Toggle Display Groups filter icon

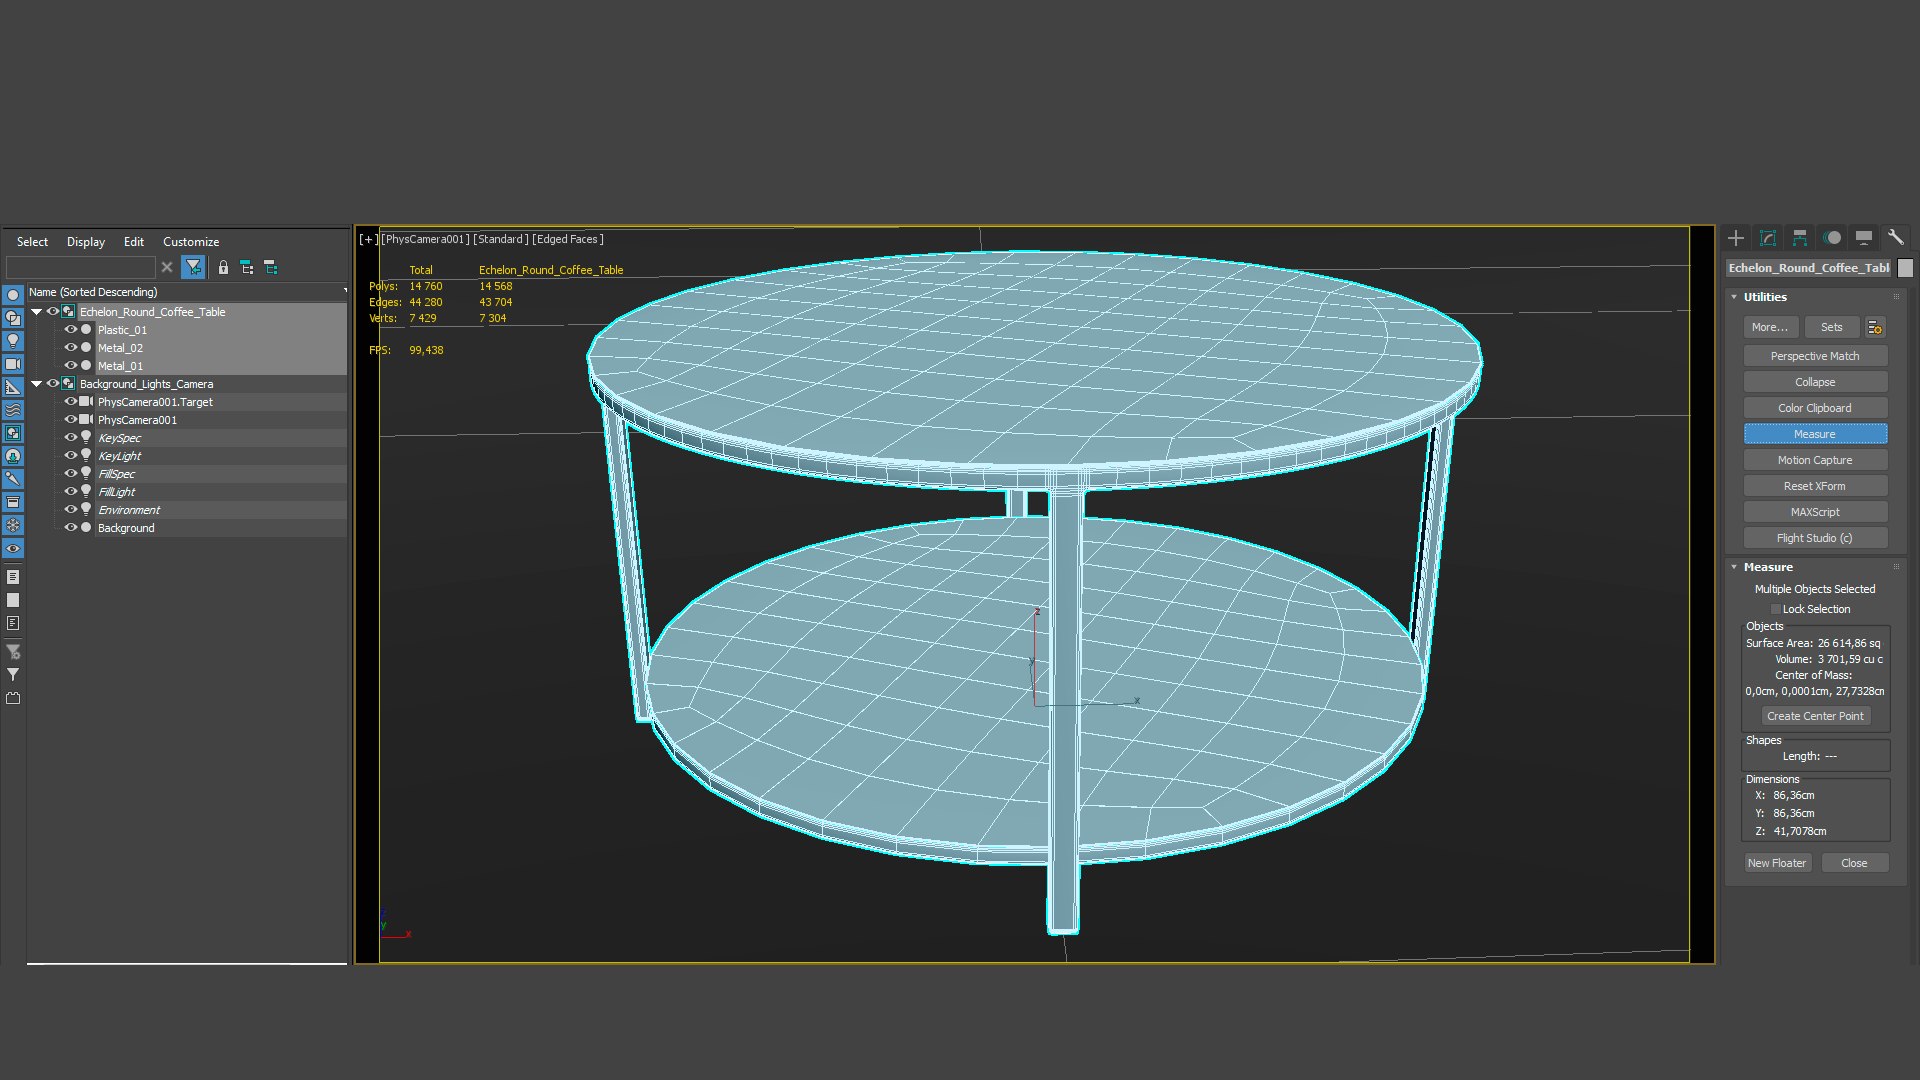(x=13, y=433)
